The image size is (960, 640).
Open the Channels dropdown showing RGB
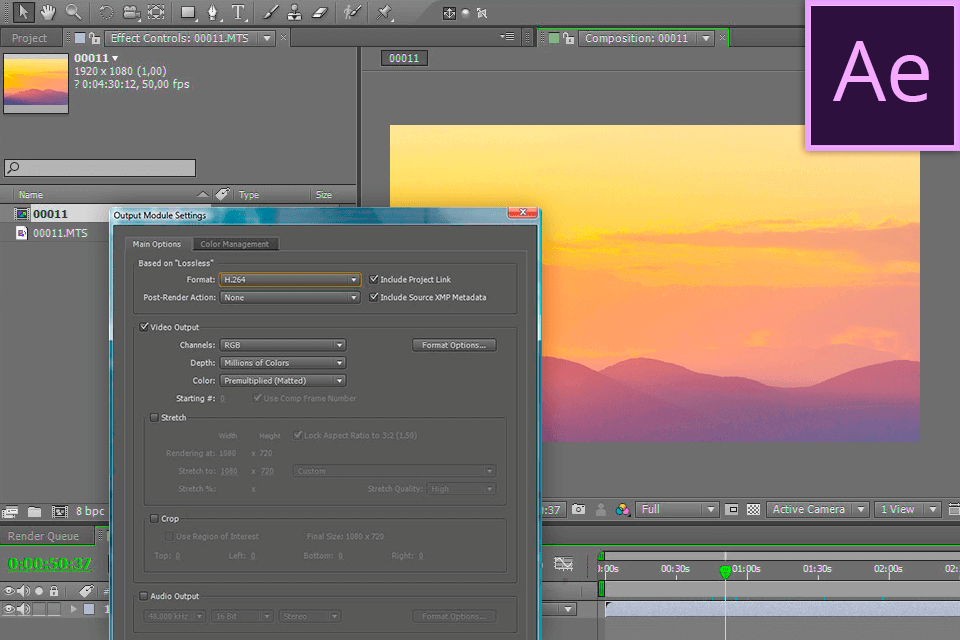coord(283,345)
